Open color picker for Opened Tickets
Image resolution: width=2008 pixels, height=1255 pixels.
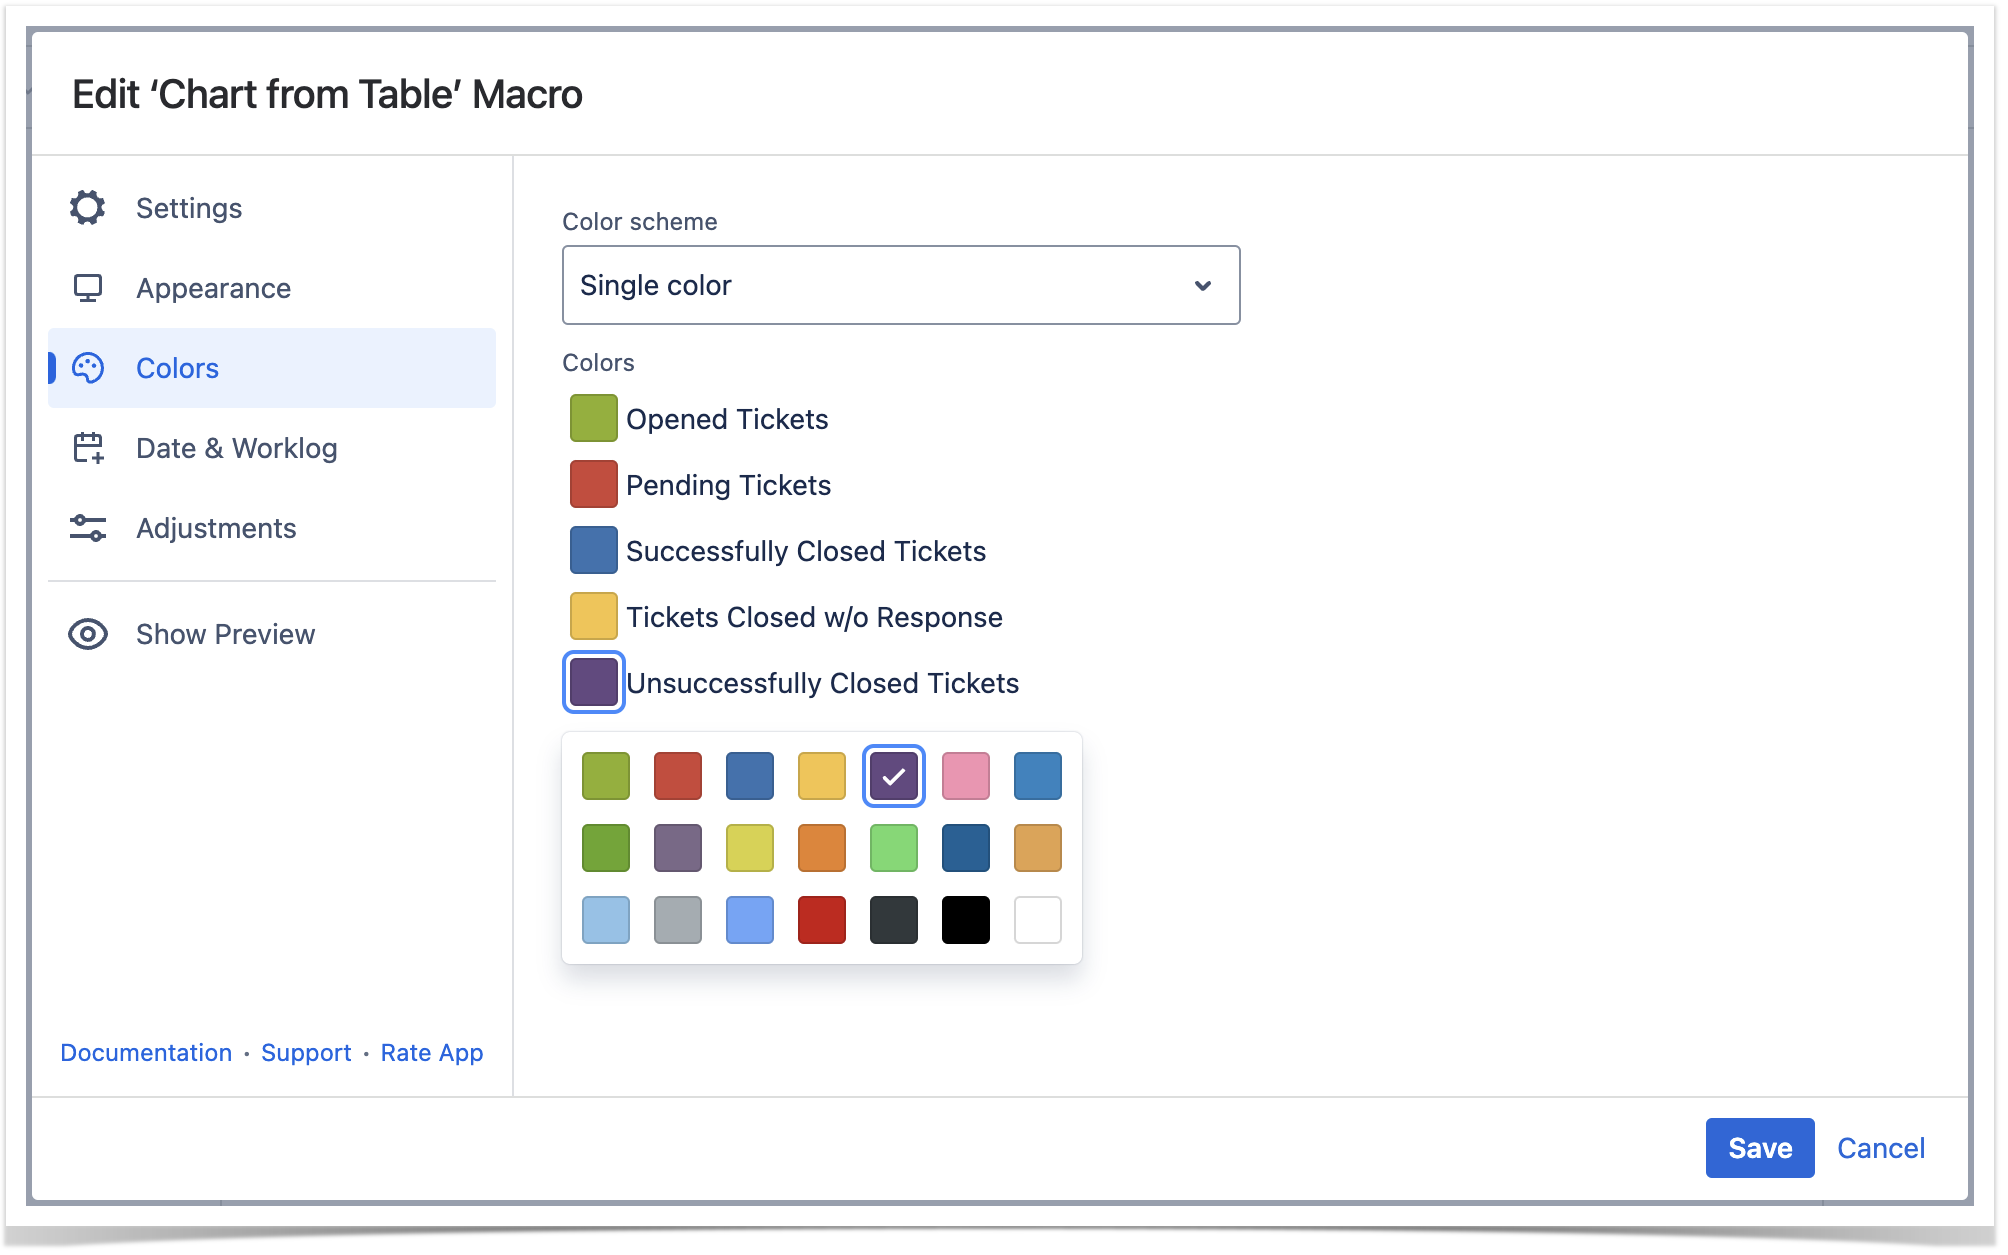(x=593, y=418)
